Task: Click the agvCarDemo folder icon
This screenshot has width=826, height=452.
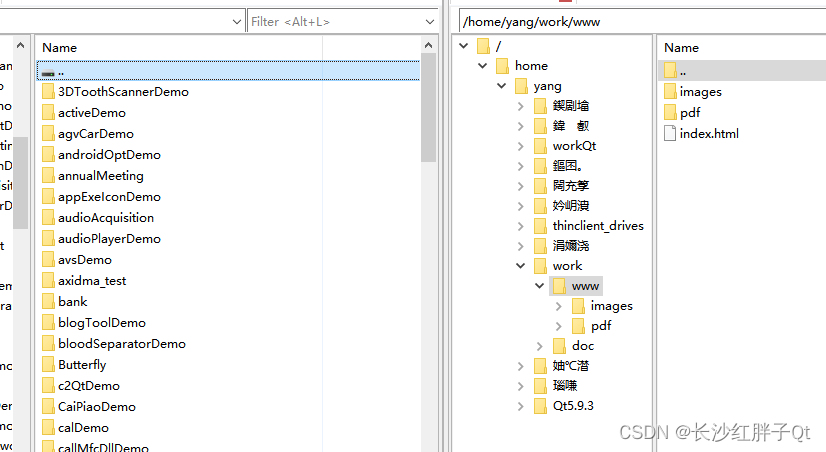Action: (48, 134)
